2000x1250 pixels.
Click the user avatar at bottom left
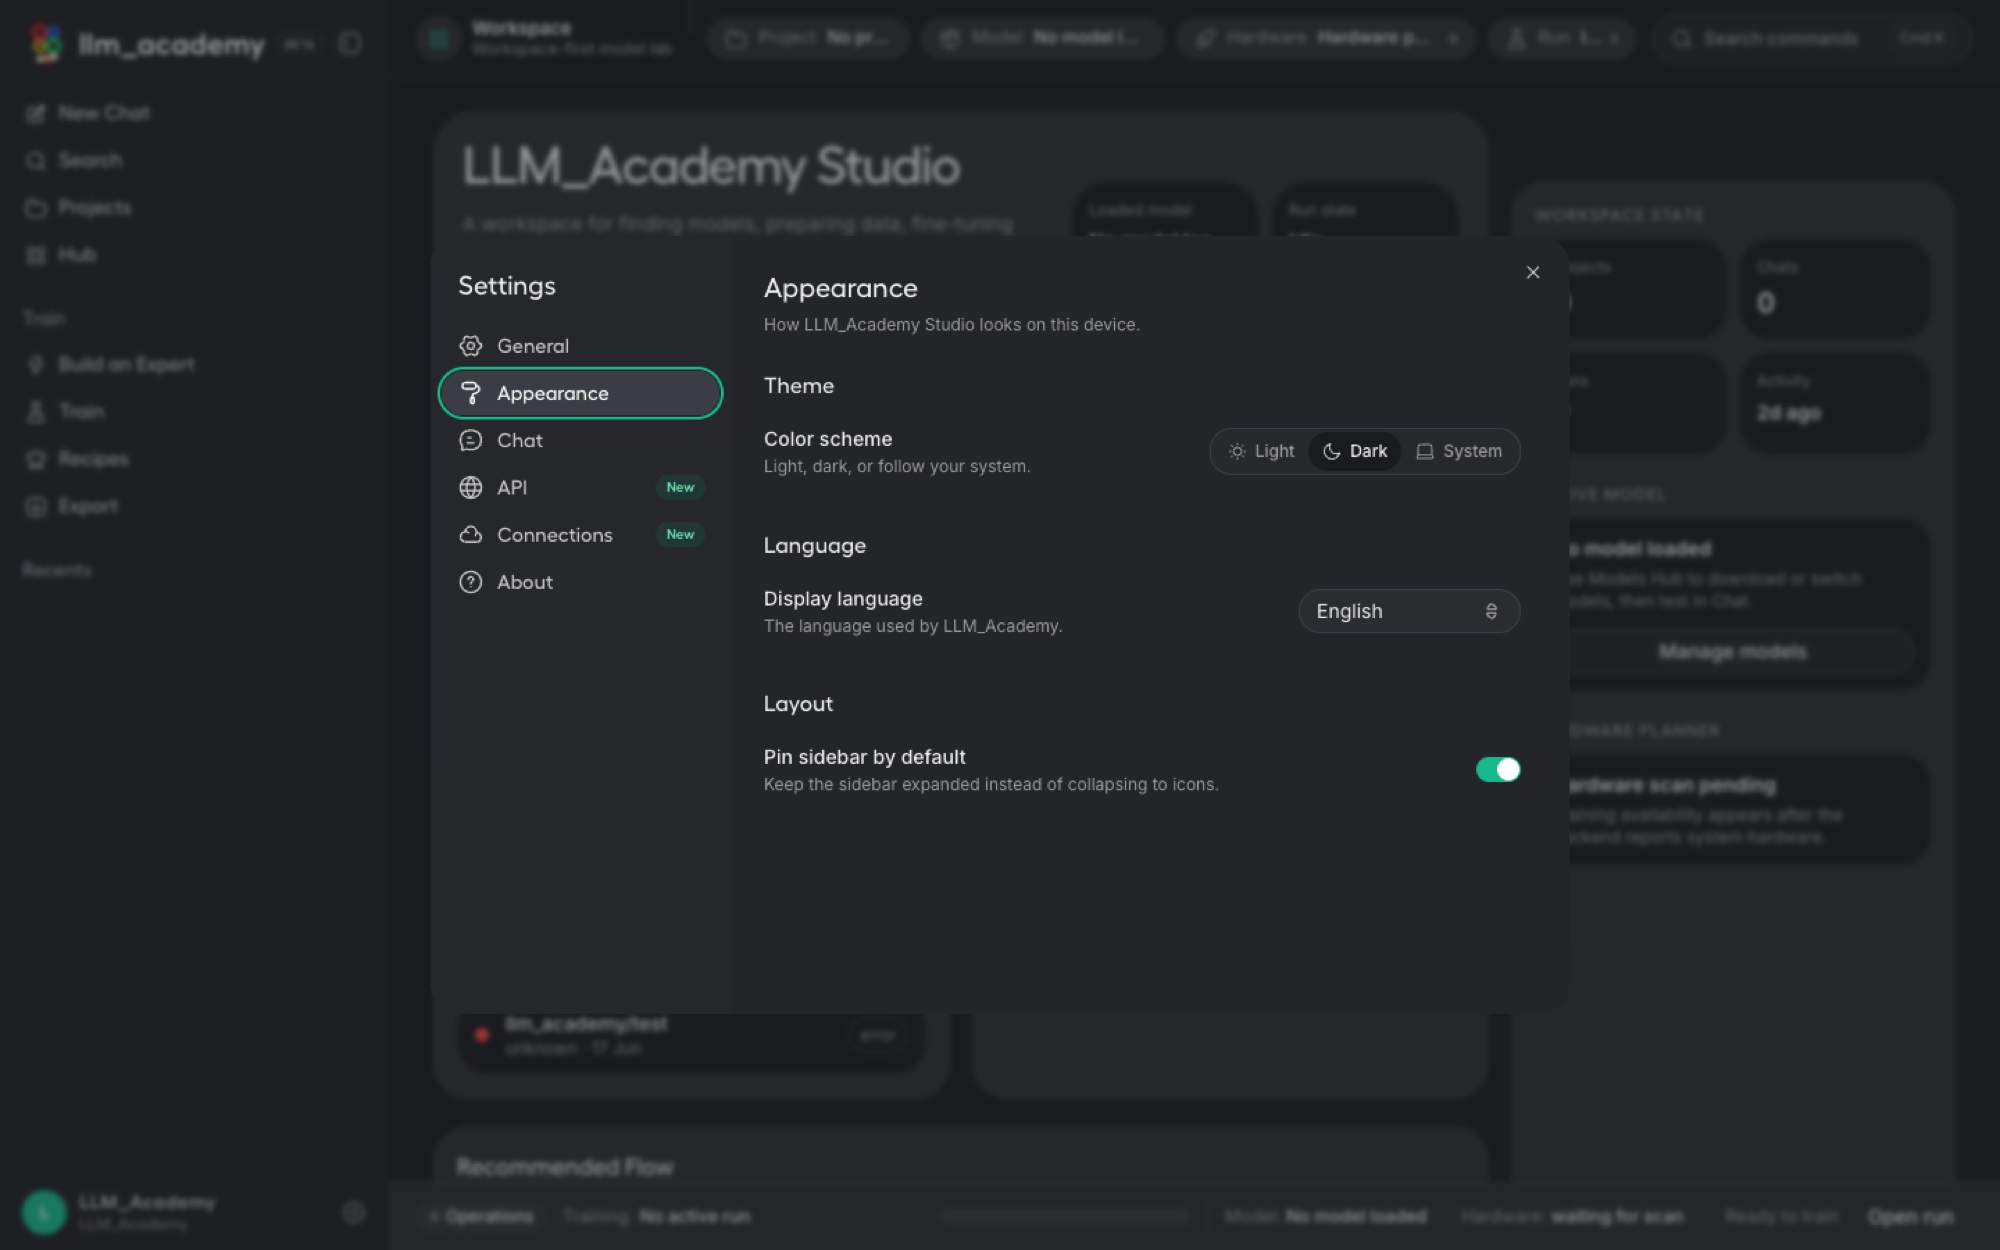pos(44,1212)
